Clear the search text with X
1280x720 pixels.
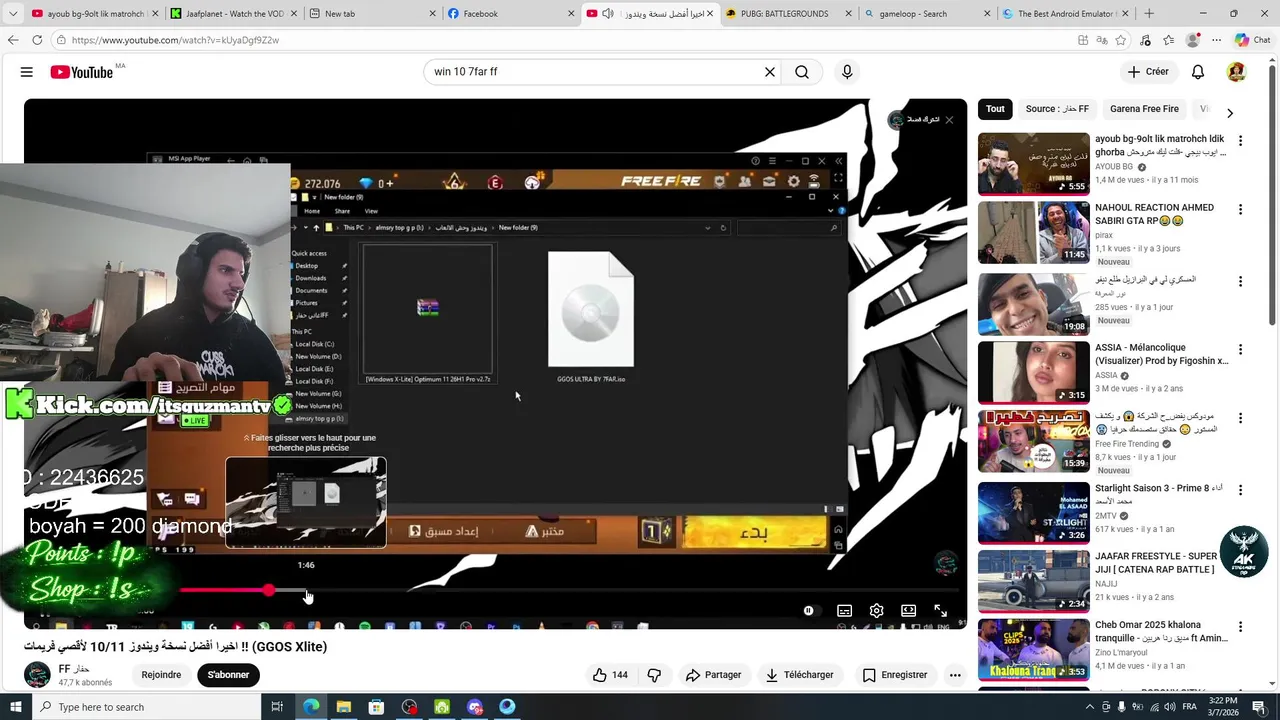(x=770, y=72)
